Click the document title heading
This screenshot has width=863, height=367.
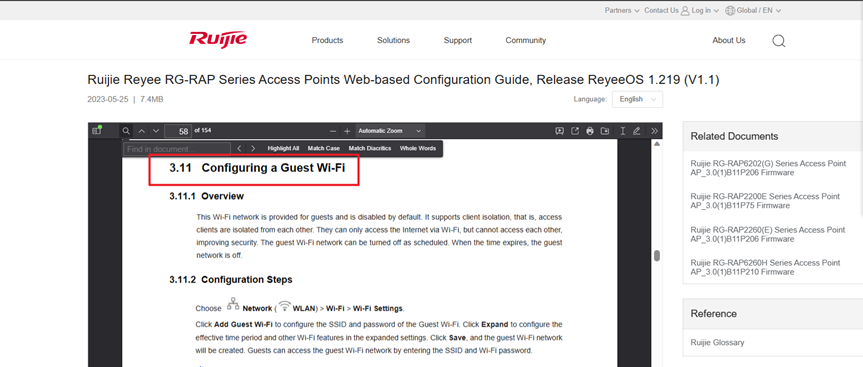403,80
